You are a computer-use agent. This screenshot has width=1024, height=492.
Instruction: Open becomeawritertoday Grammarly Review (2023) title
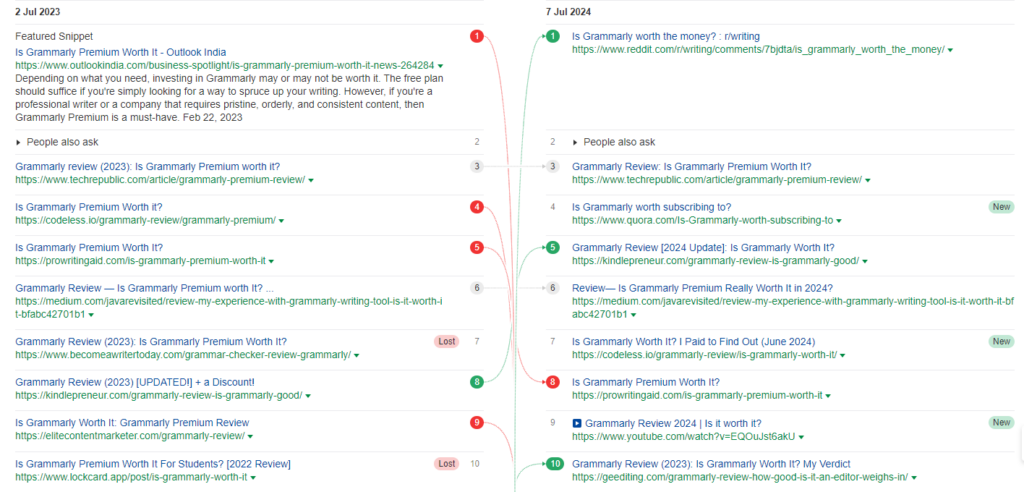[x=151, y=342]
